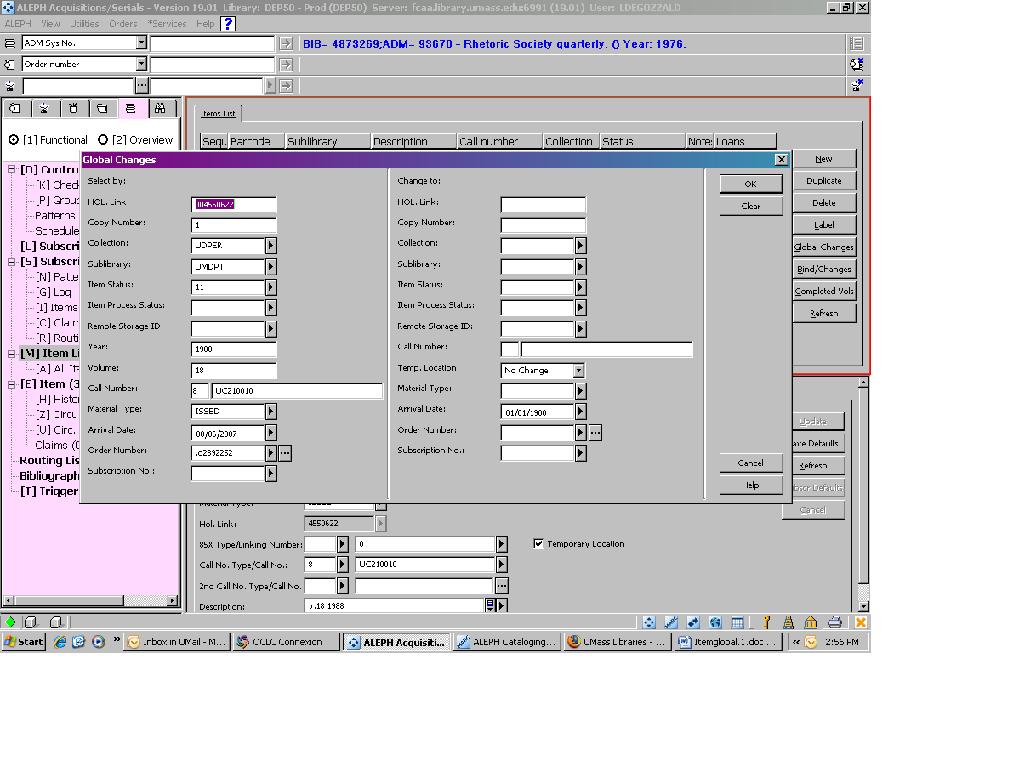Screen dimensions: 1024x768
Task: Click the go arrow next to ADM Sys No. field
Action: 286,43
